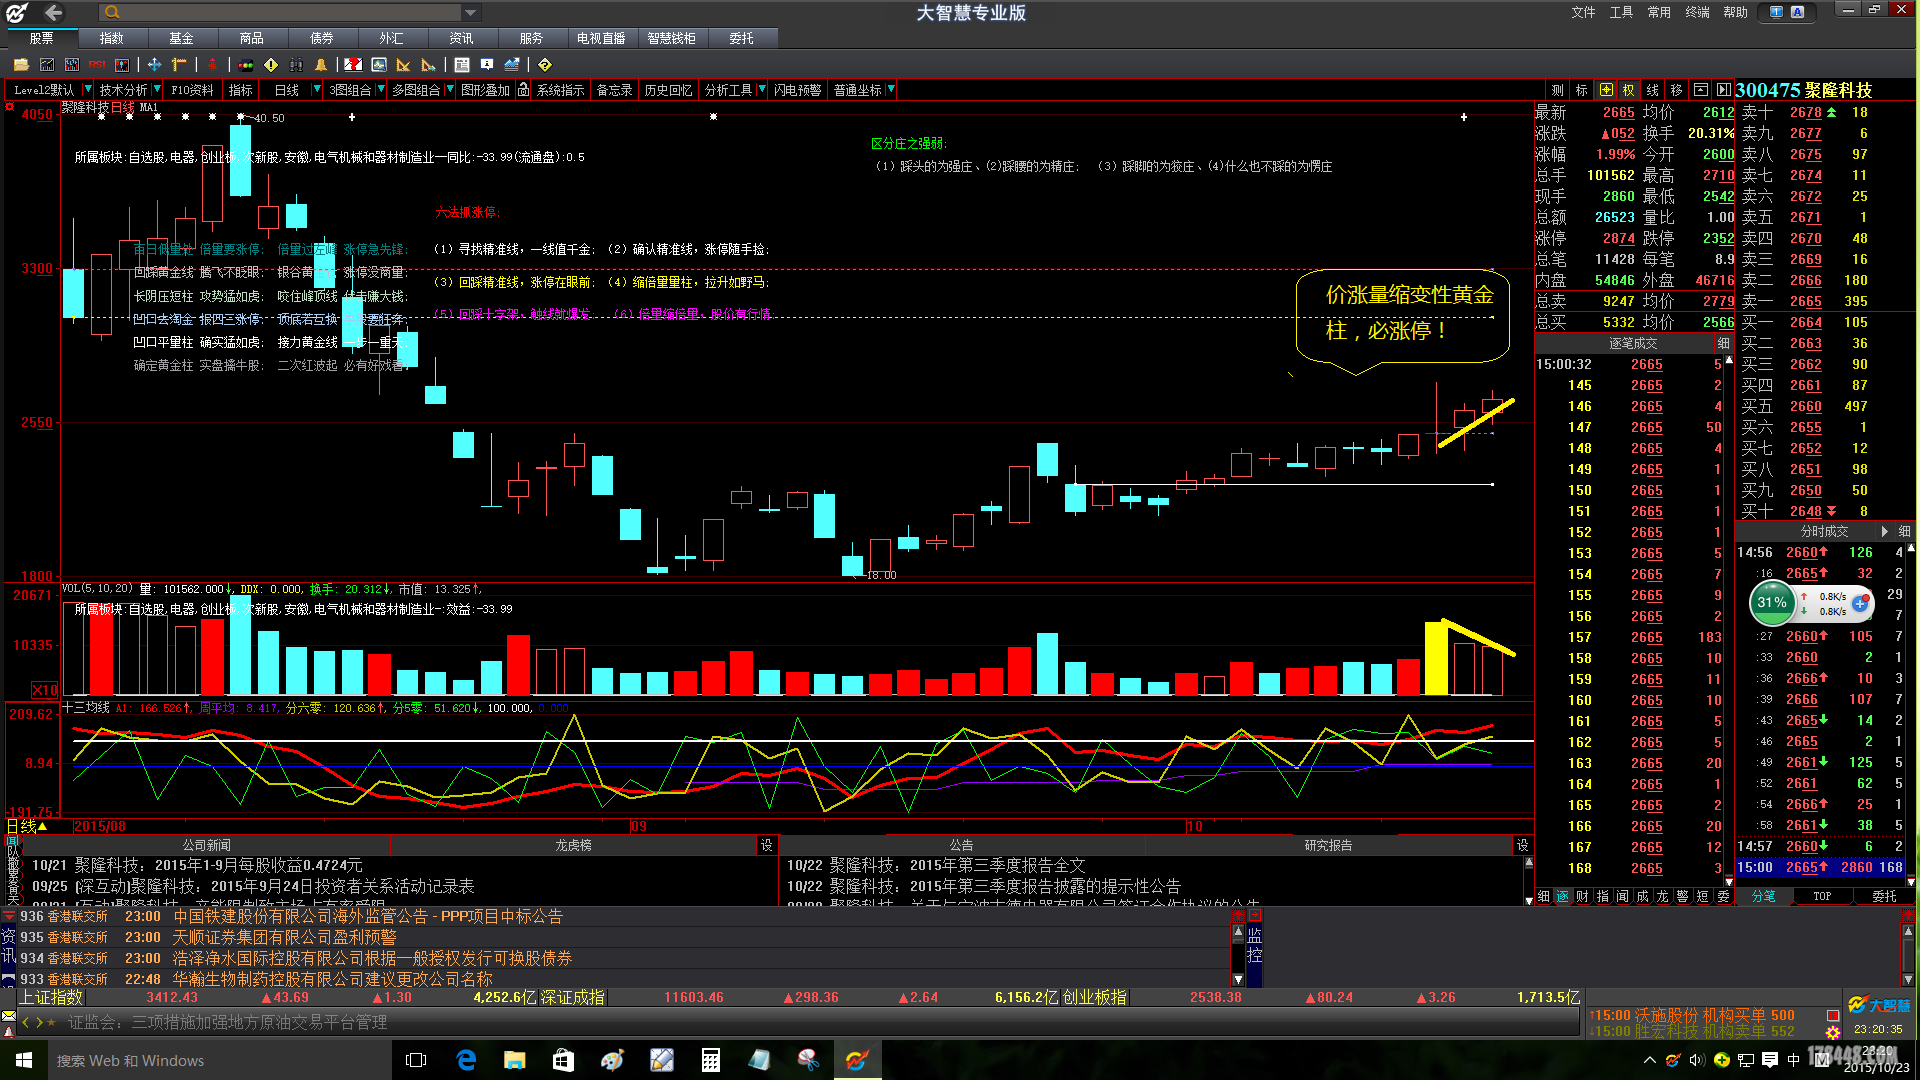This screenshot has height=1080, width=1920.
Task: Click the binoculars search icon
Action: (296, 65)
